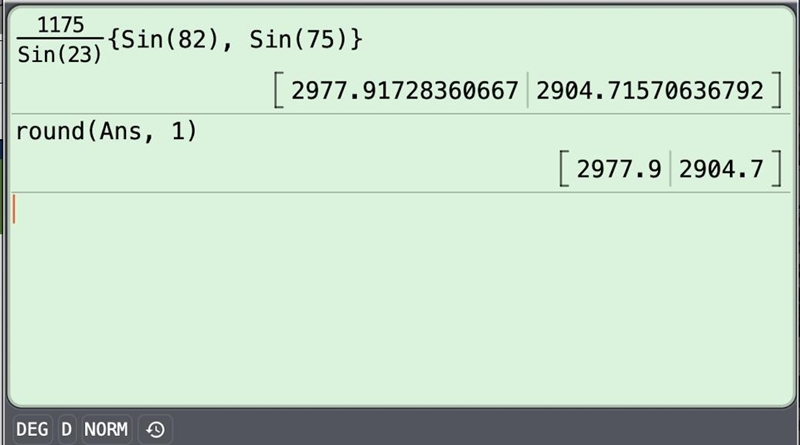Click the rounded 2904.7 result

721,169
